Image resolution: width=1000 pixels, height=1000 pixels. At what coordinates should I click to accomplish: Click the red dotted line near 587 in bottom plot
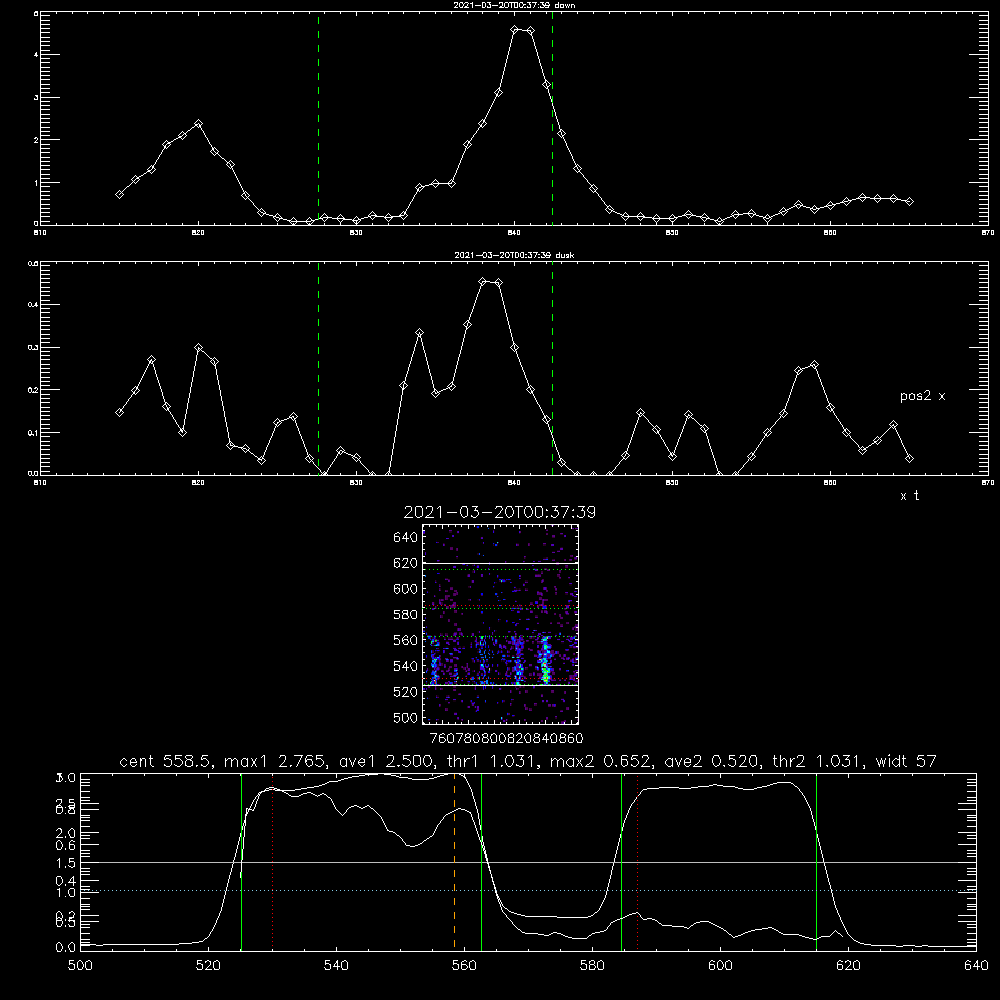[x=637, y=861]
